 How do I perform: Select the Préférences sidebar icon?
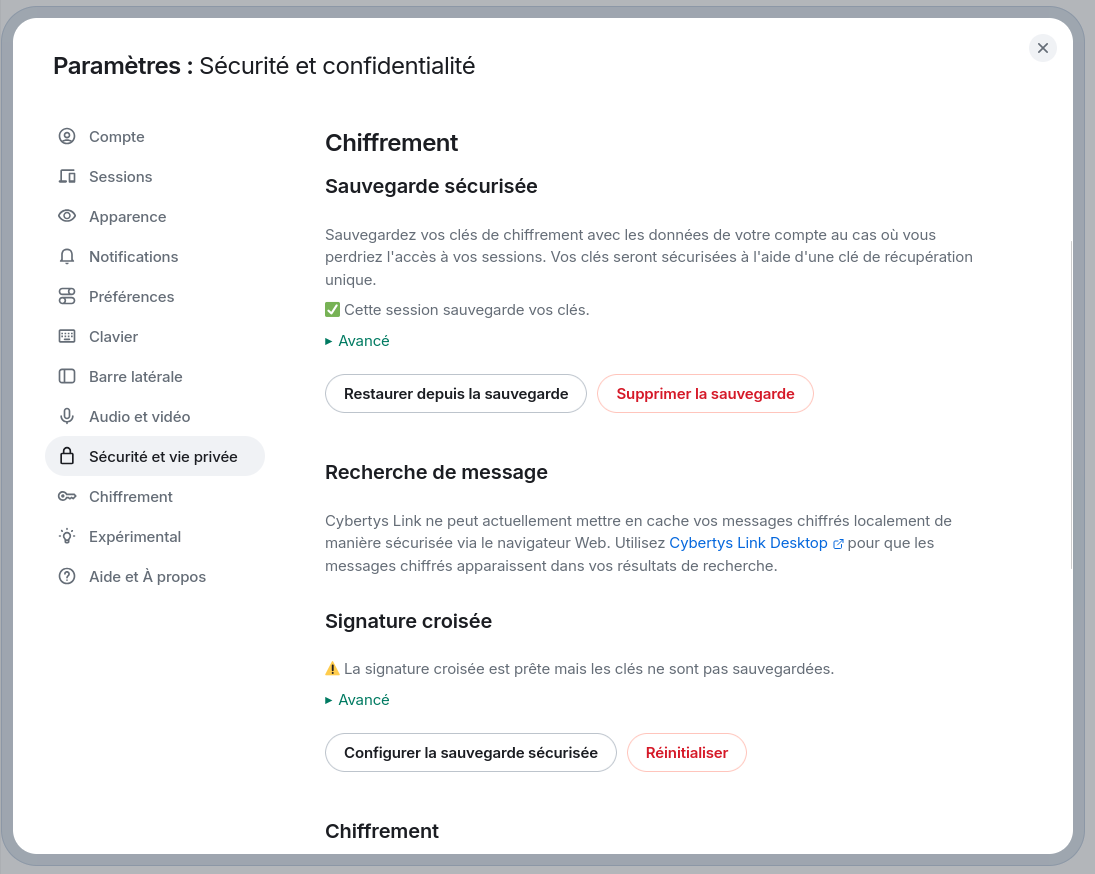click(x=66, y=296)
